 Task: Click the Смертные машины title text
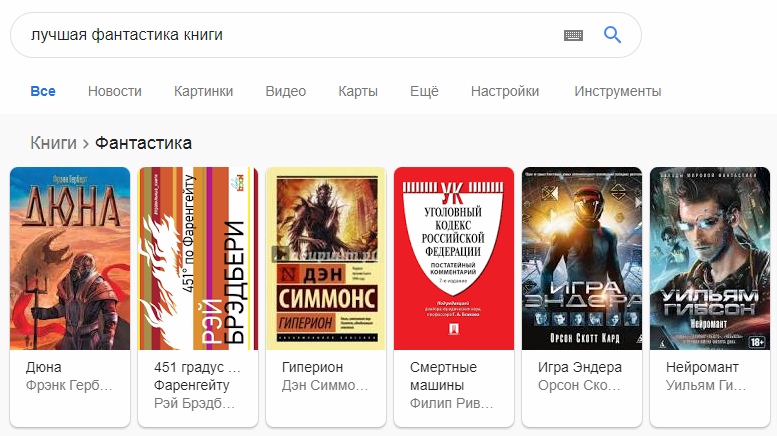443,376
